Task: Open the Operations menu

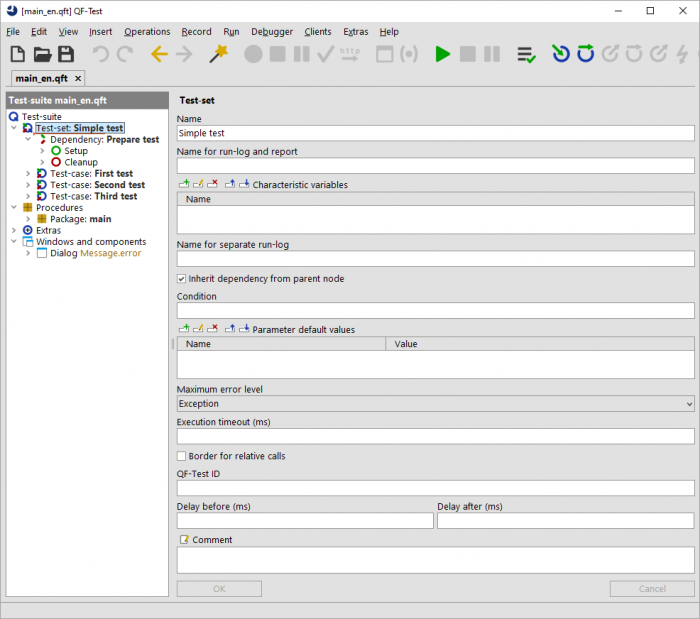Action: 147,32
